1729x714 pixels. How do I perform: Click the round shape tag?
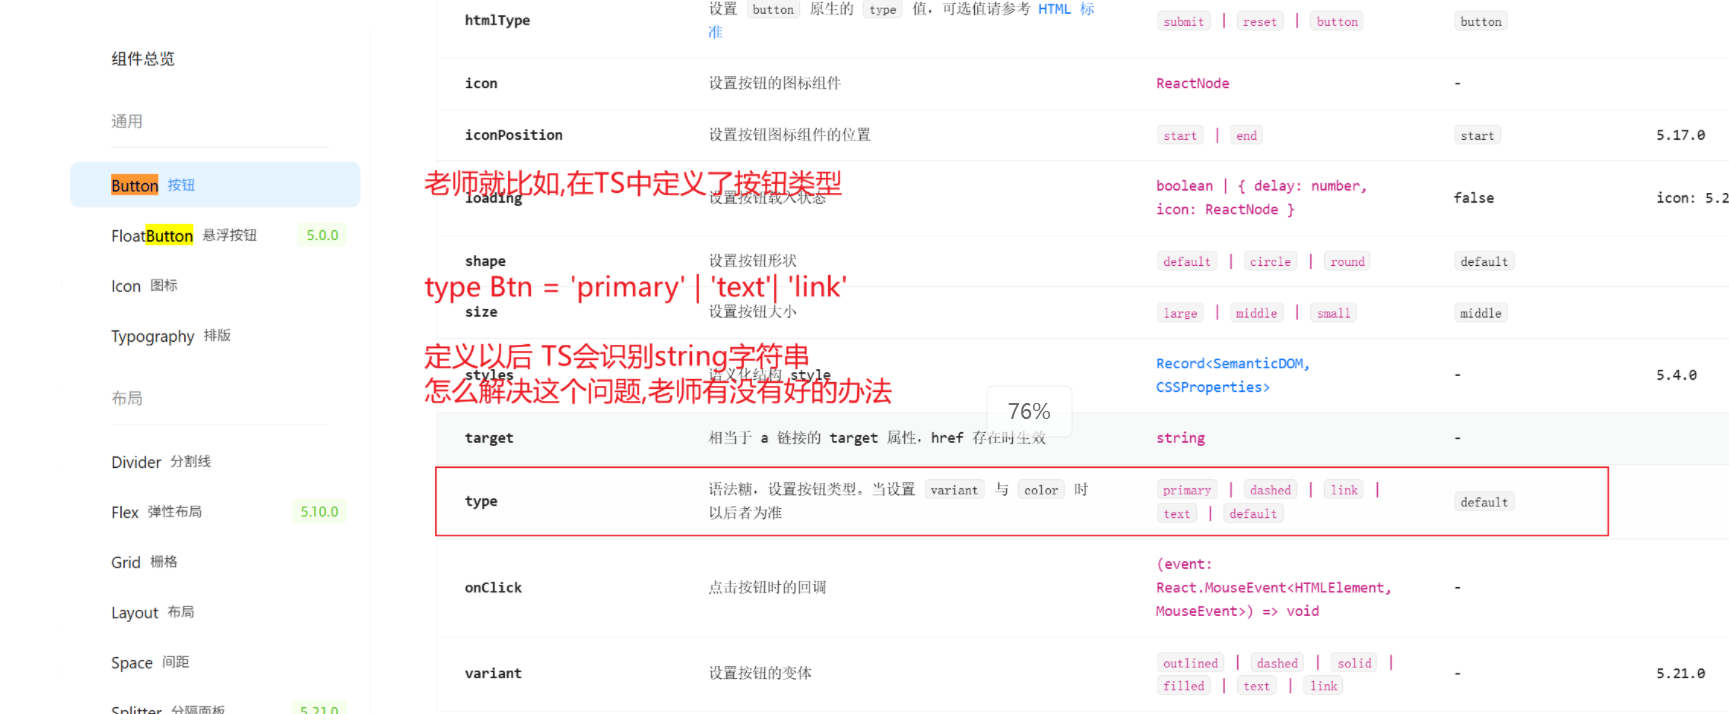tap(1347, 262)
